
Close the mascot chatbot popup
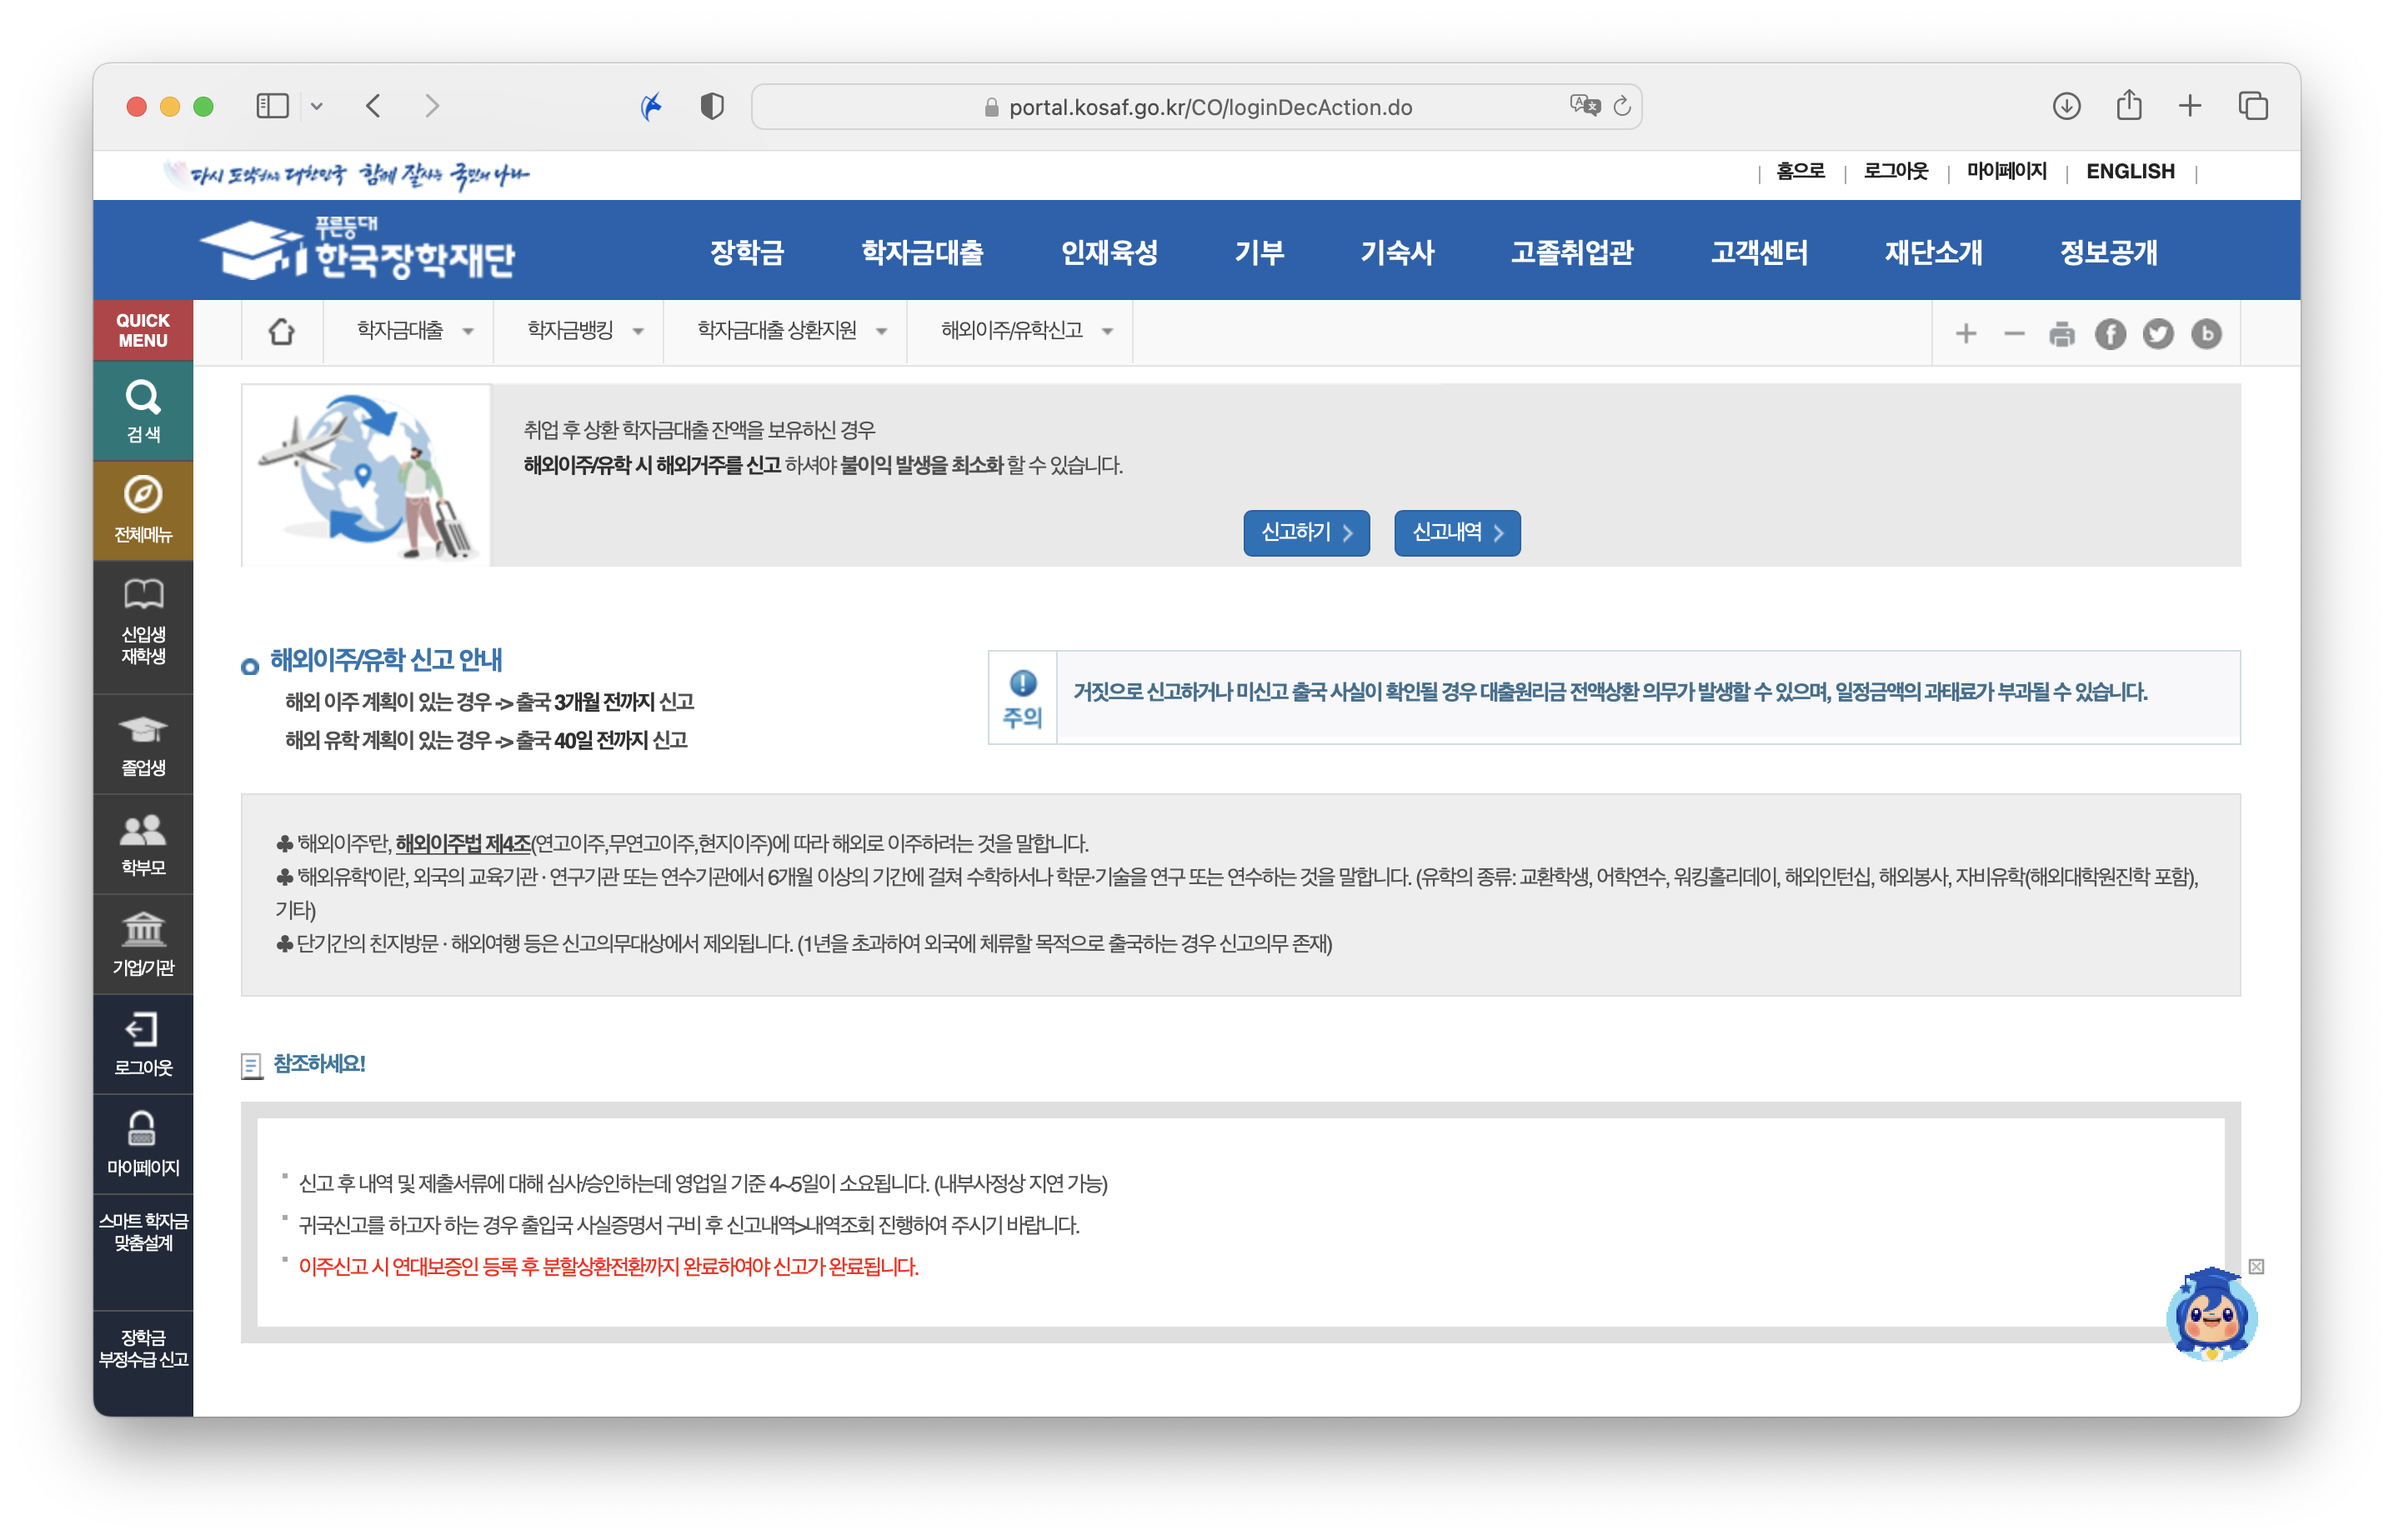point(2256,1267)
